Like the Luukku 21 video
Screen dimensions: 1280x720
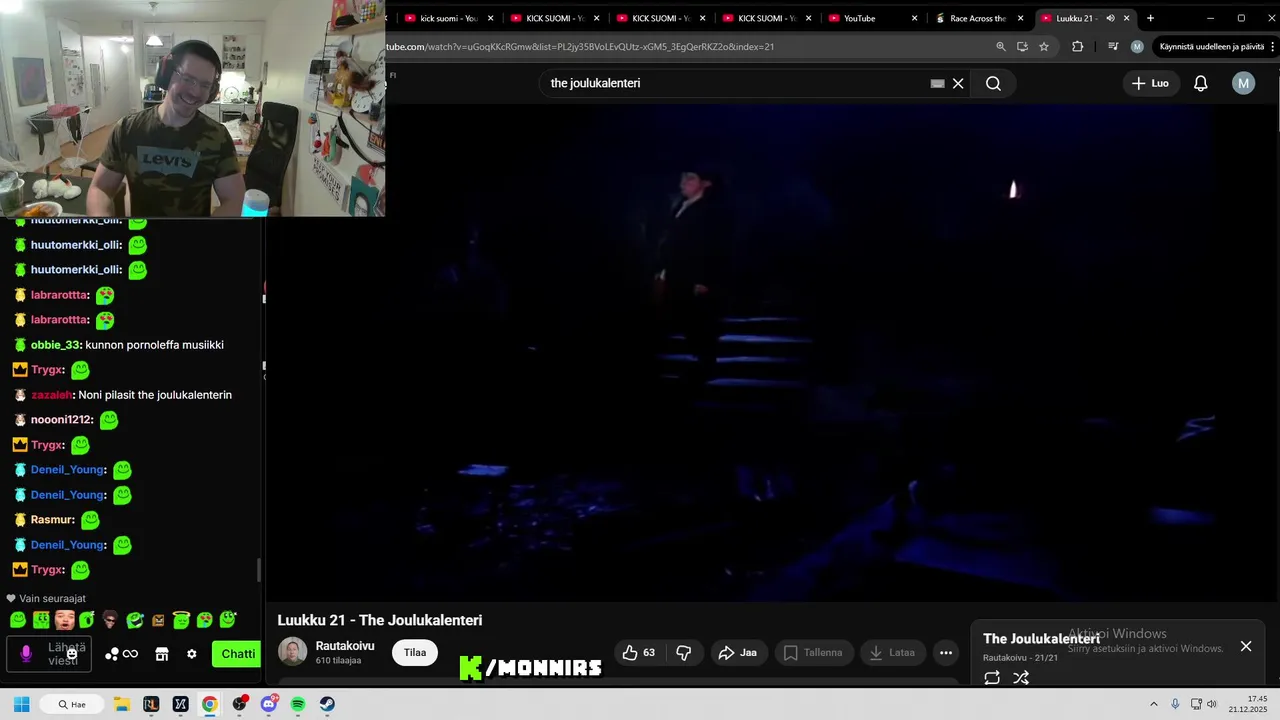[639, 653]
